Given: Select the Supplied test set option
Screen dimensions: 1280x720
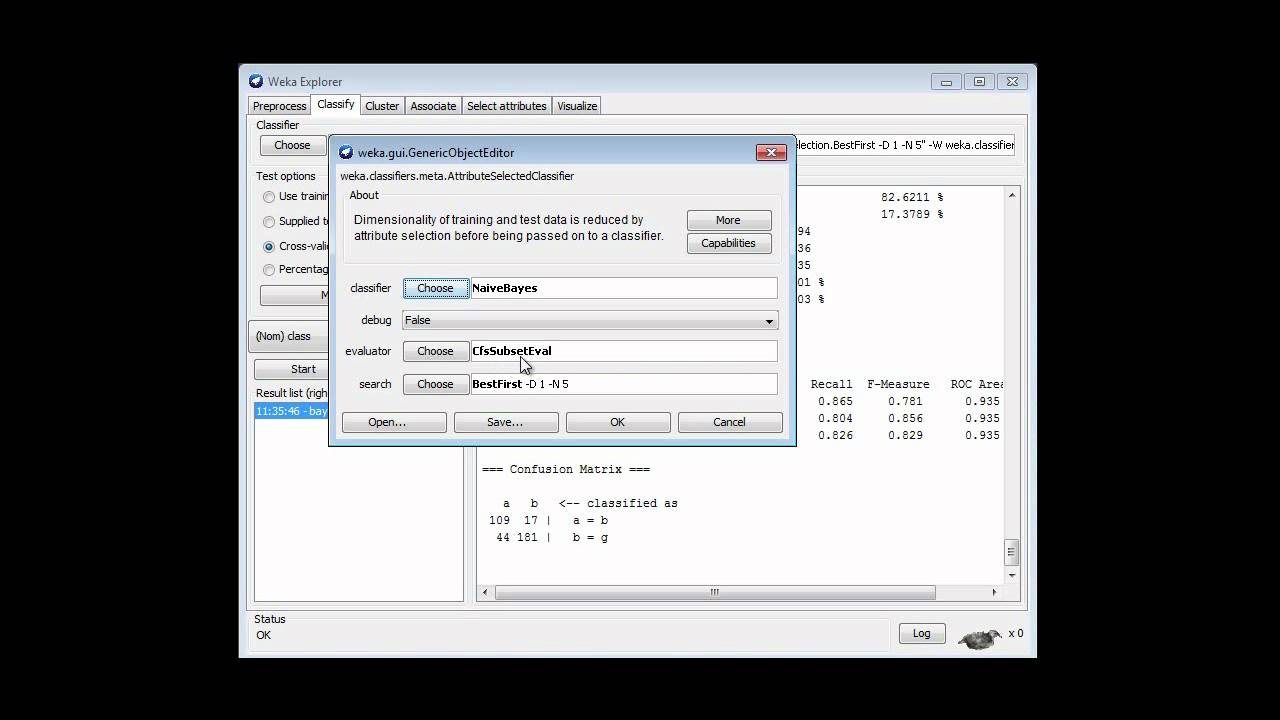Looking at the screenshot, I should [x=269, y=222].
